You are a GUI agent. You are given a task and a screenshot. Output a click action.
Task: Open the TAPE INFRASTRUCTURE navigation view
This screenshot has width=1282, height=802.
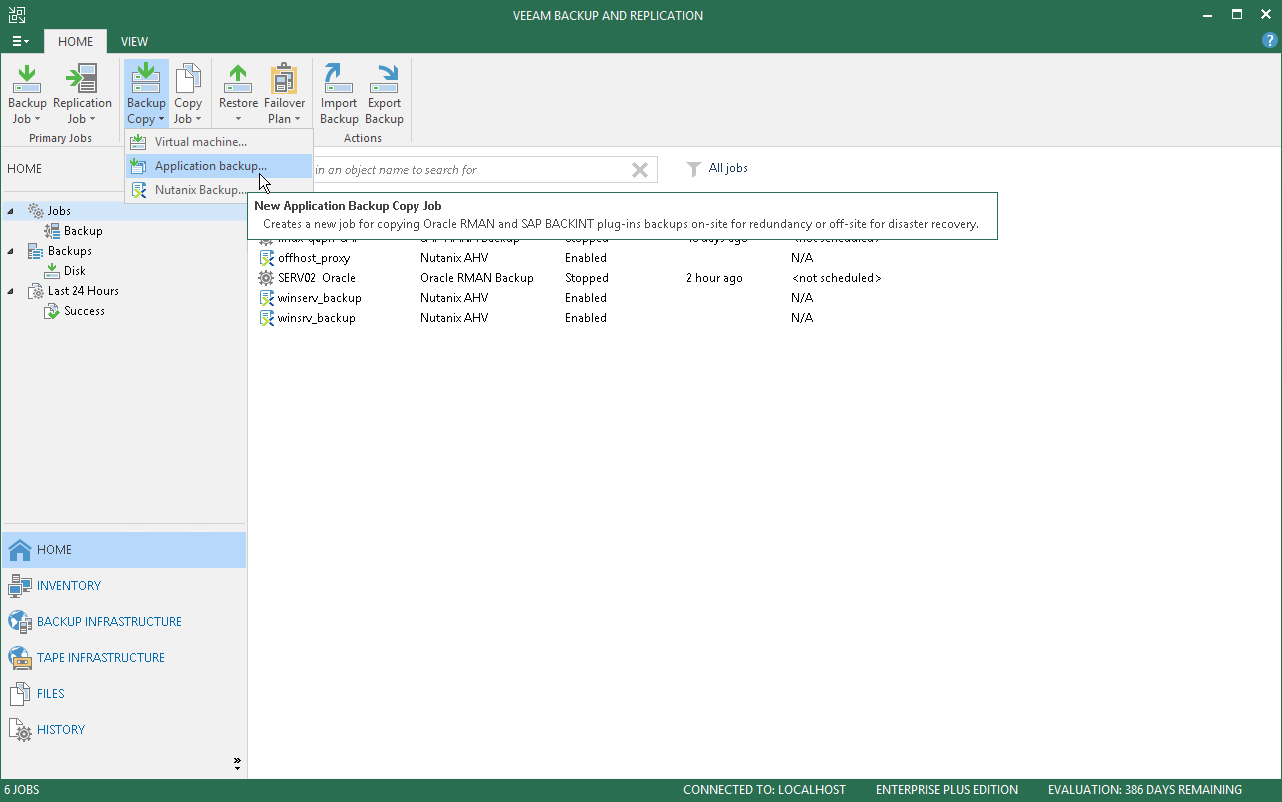(123, 658)
